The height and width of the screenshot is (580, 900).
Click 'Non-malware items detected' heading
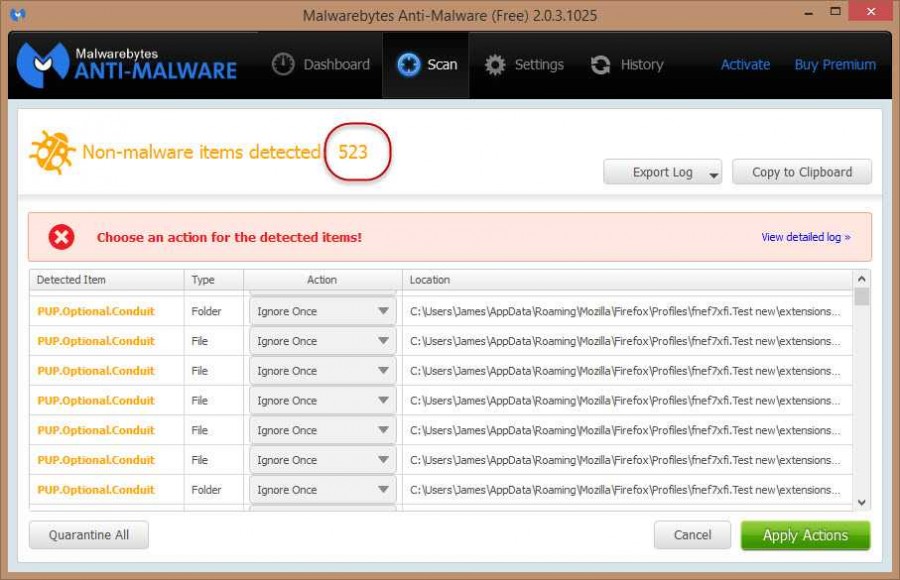(201, 152)
